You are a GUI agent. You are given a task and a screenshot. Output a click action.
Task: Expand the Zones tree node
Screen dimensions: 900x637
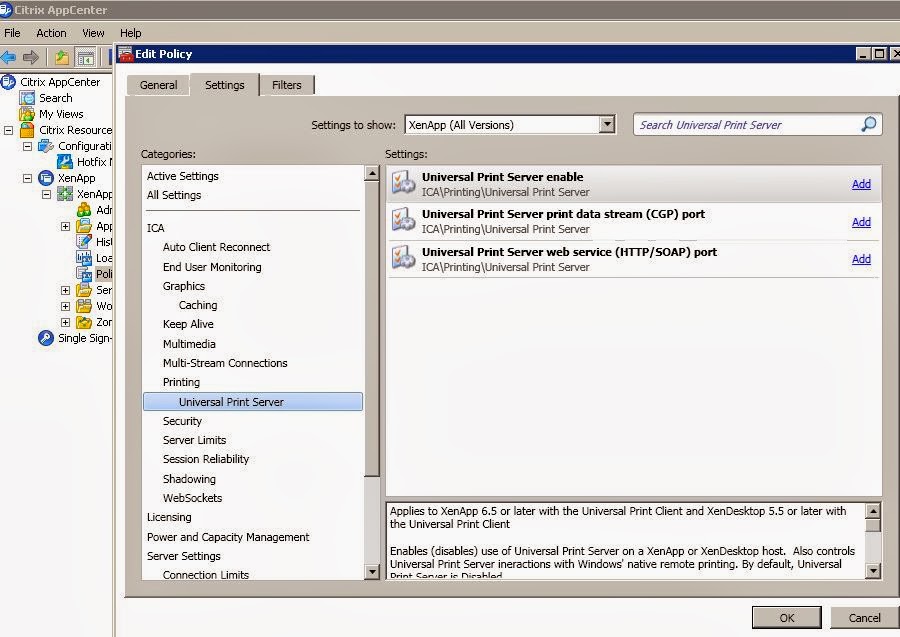pos(65,323)
